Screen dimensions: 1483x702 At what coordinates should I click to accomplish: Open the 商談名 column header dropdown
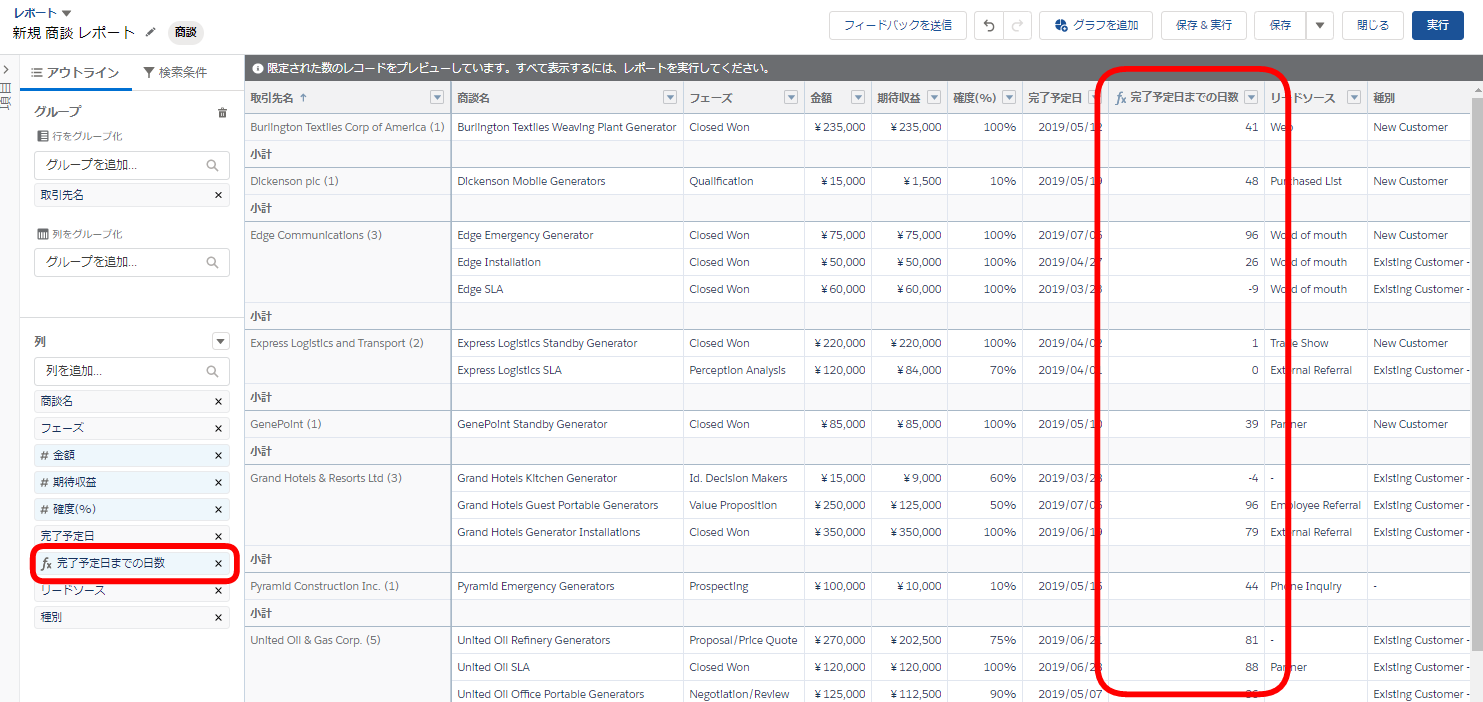(x=670, y=97)
